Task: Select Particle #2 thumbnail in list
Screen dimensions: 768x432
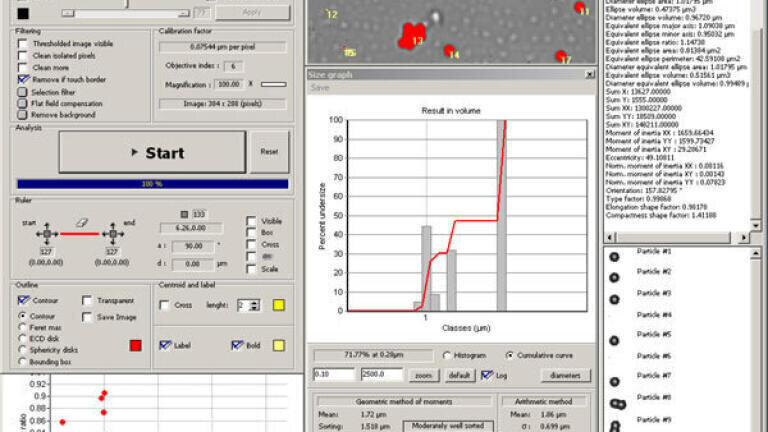Action: tap(614, 277)
